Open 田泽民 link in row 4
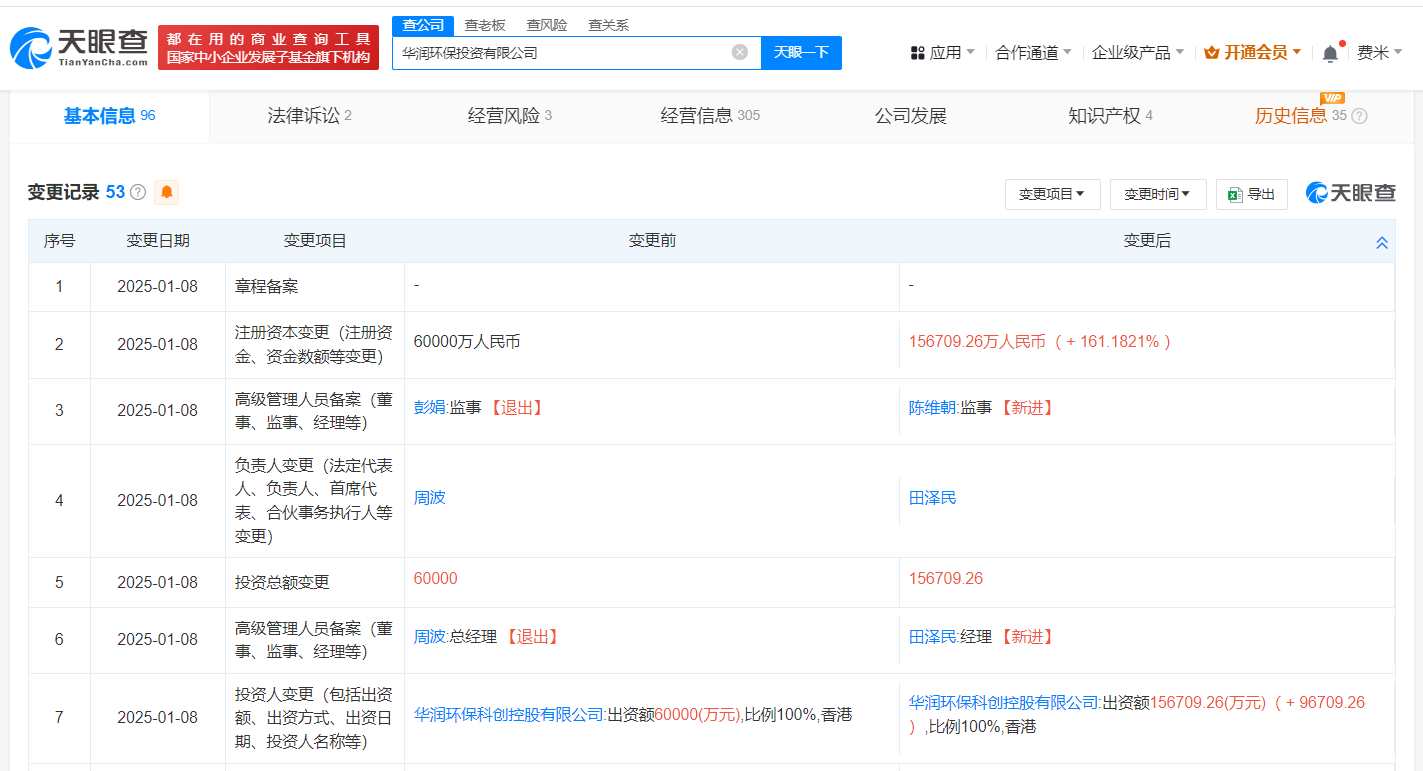The image size is (1423, 771). [x=932, y=497]
